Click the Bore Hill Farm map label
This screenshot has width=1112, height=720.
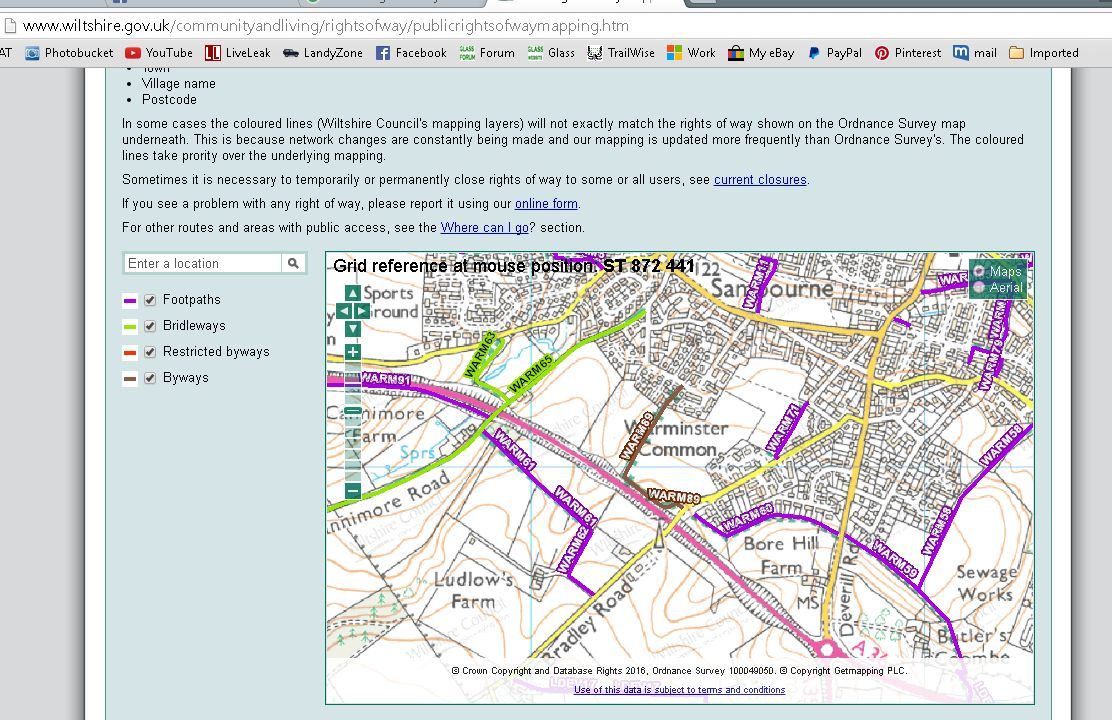[781, 556]
